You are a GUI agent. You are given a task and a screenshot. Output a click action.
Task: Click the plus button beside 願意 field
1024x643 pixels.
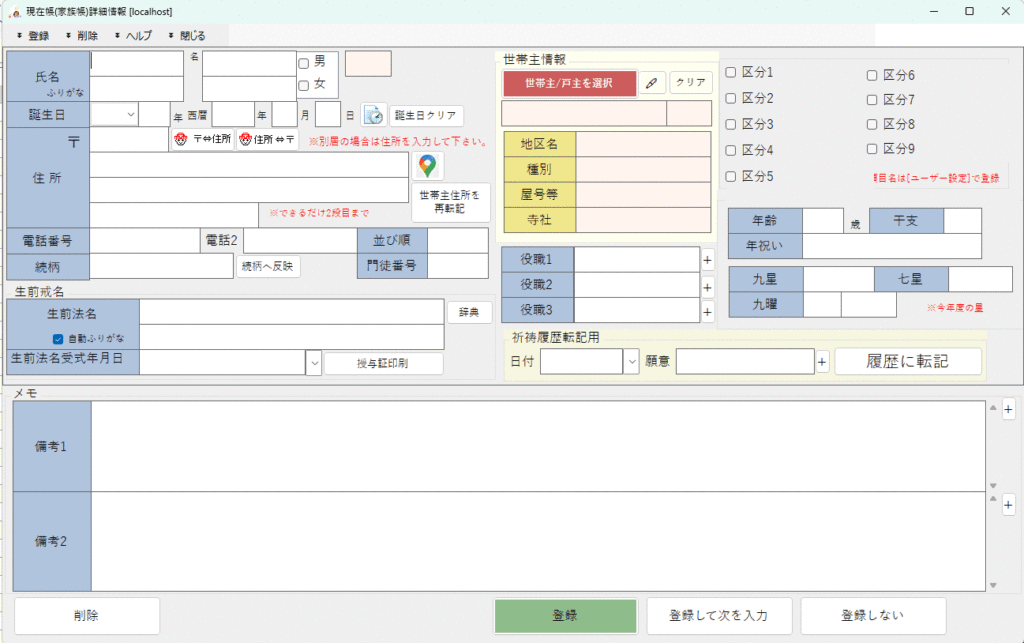pyautogui.click(x=822, y=362)
